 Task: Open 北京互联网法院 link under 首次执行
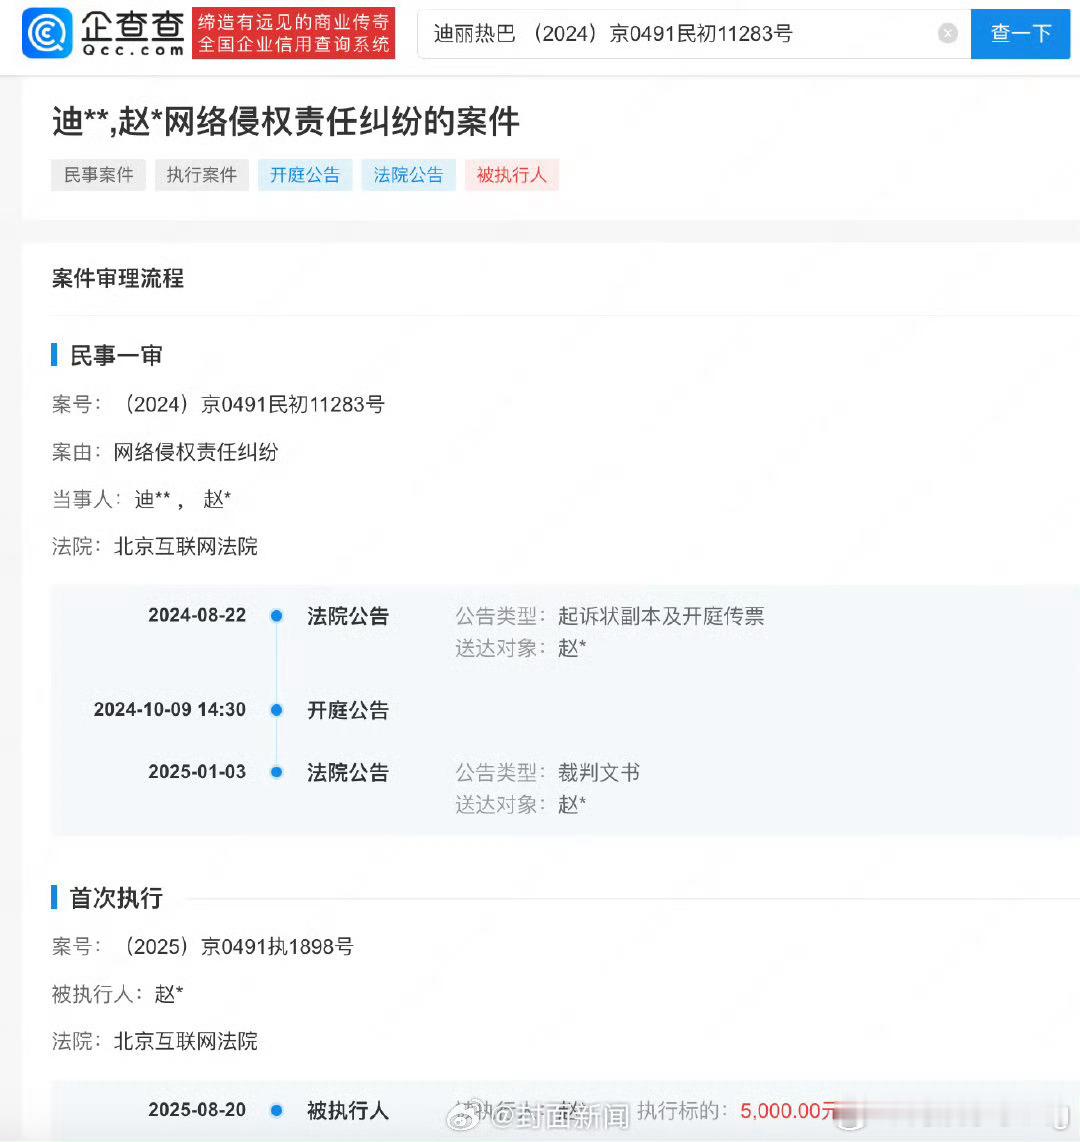pos(186,1041)
